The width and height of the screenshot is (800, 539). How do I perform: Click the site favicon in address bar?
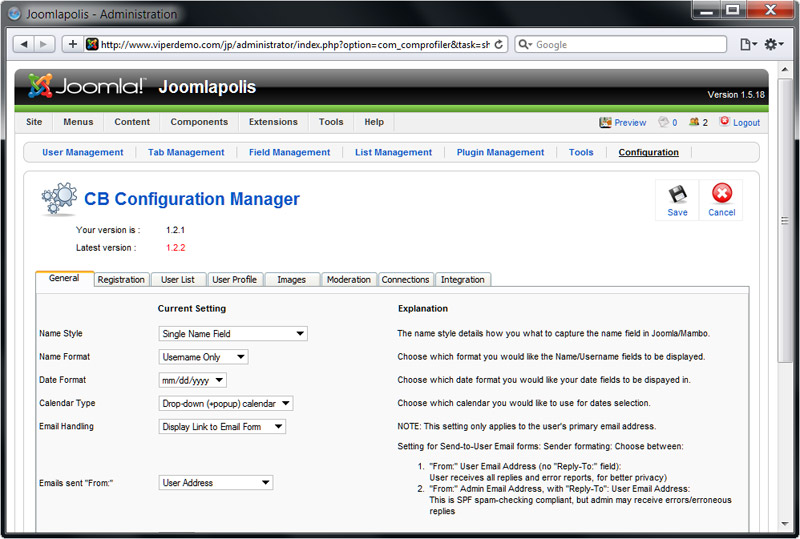(x=92, y=44)
